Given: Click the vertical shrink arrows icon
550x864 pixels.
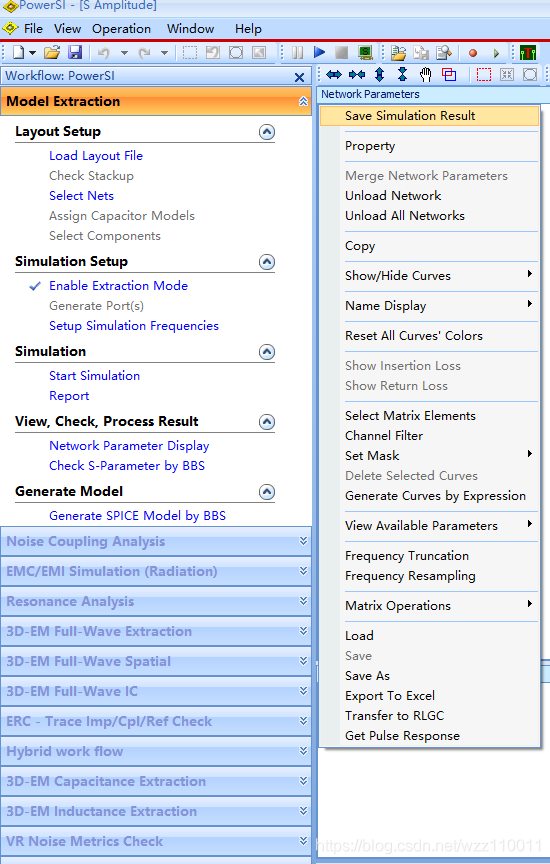Looking at the screenshot, I should [x=402, y=74].
